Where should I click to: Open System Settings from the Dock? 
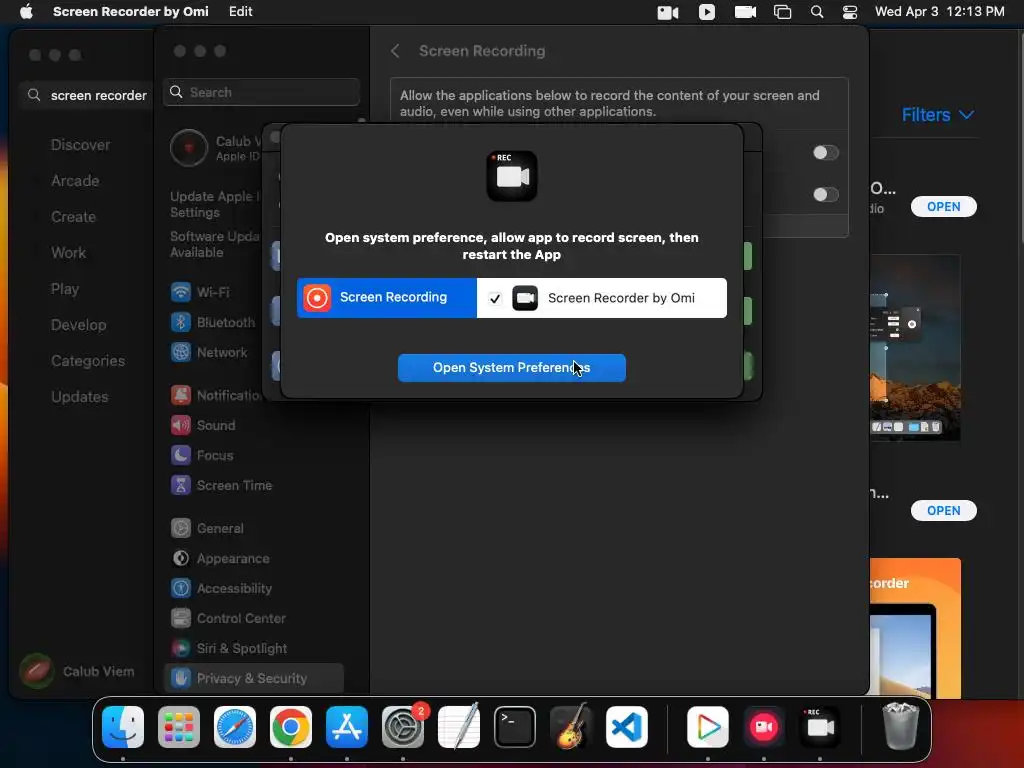point(403,727)
